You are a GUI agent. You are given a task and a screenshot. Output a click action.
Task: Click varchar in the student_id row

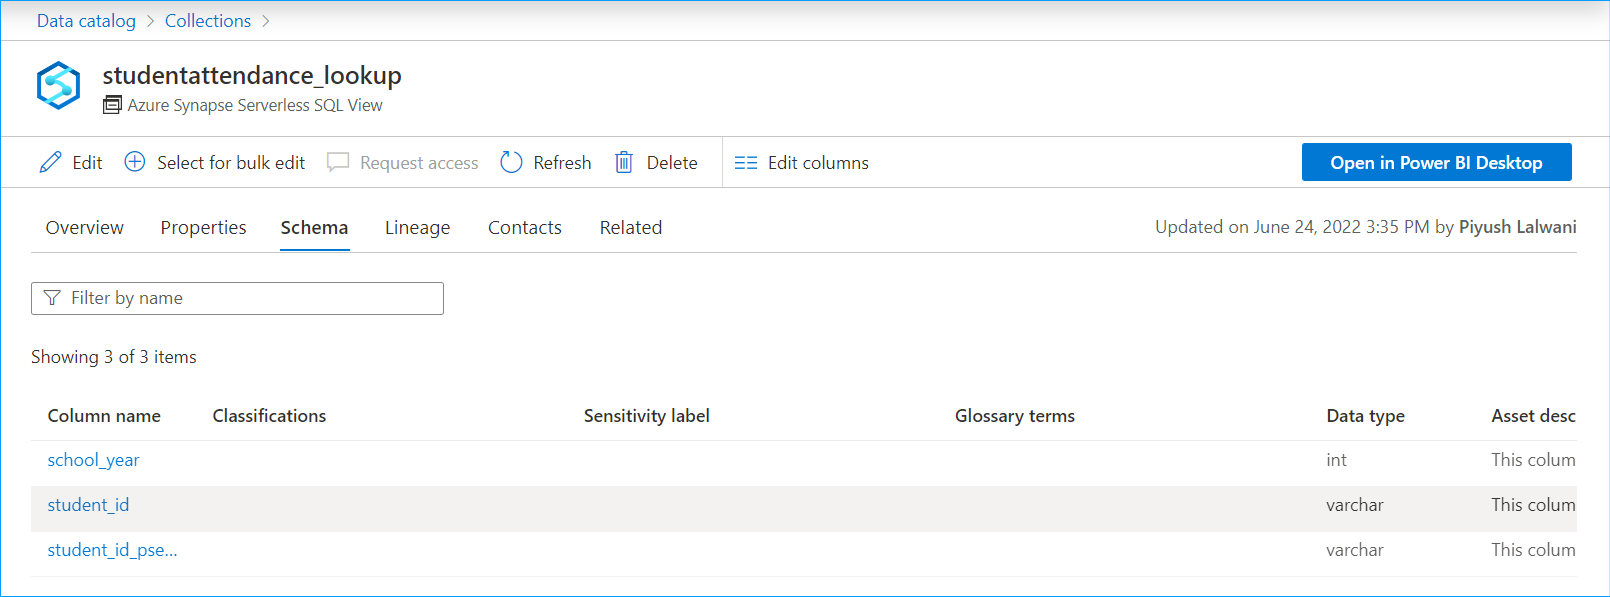point(1355,505)
